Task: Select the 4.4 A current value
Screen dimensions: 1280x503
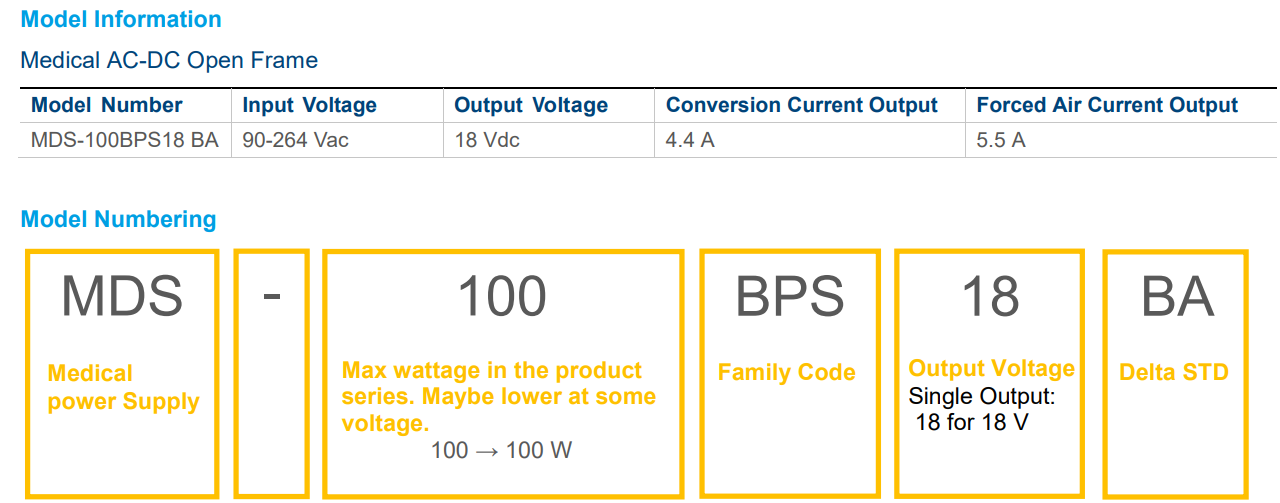Action: pyautogui.click(x=690, y=140)
